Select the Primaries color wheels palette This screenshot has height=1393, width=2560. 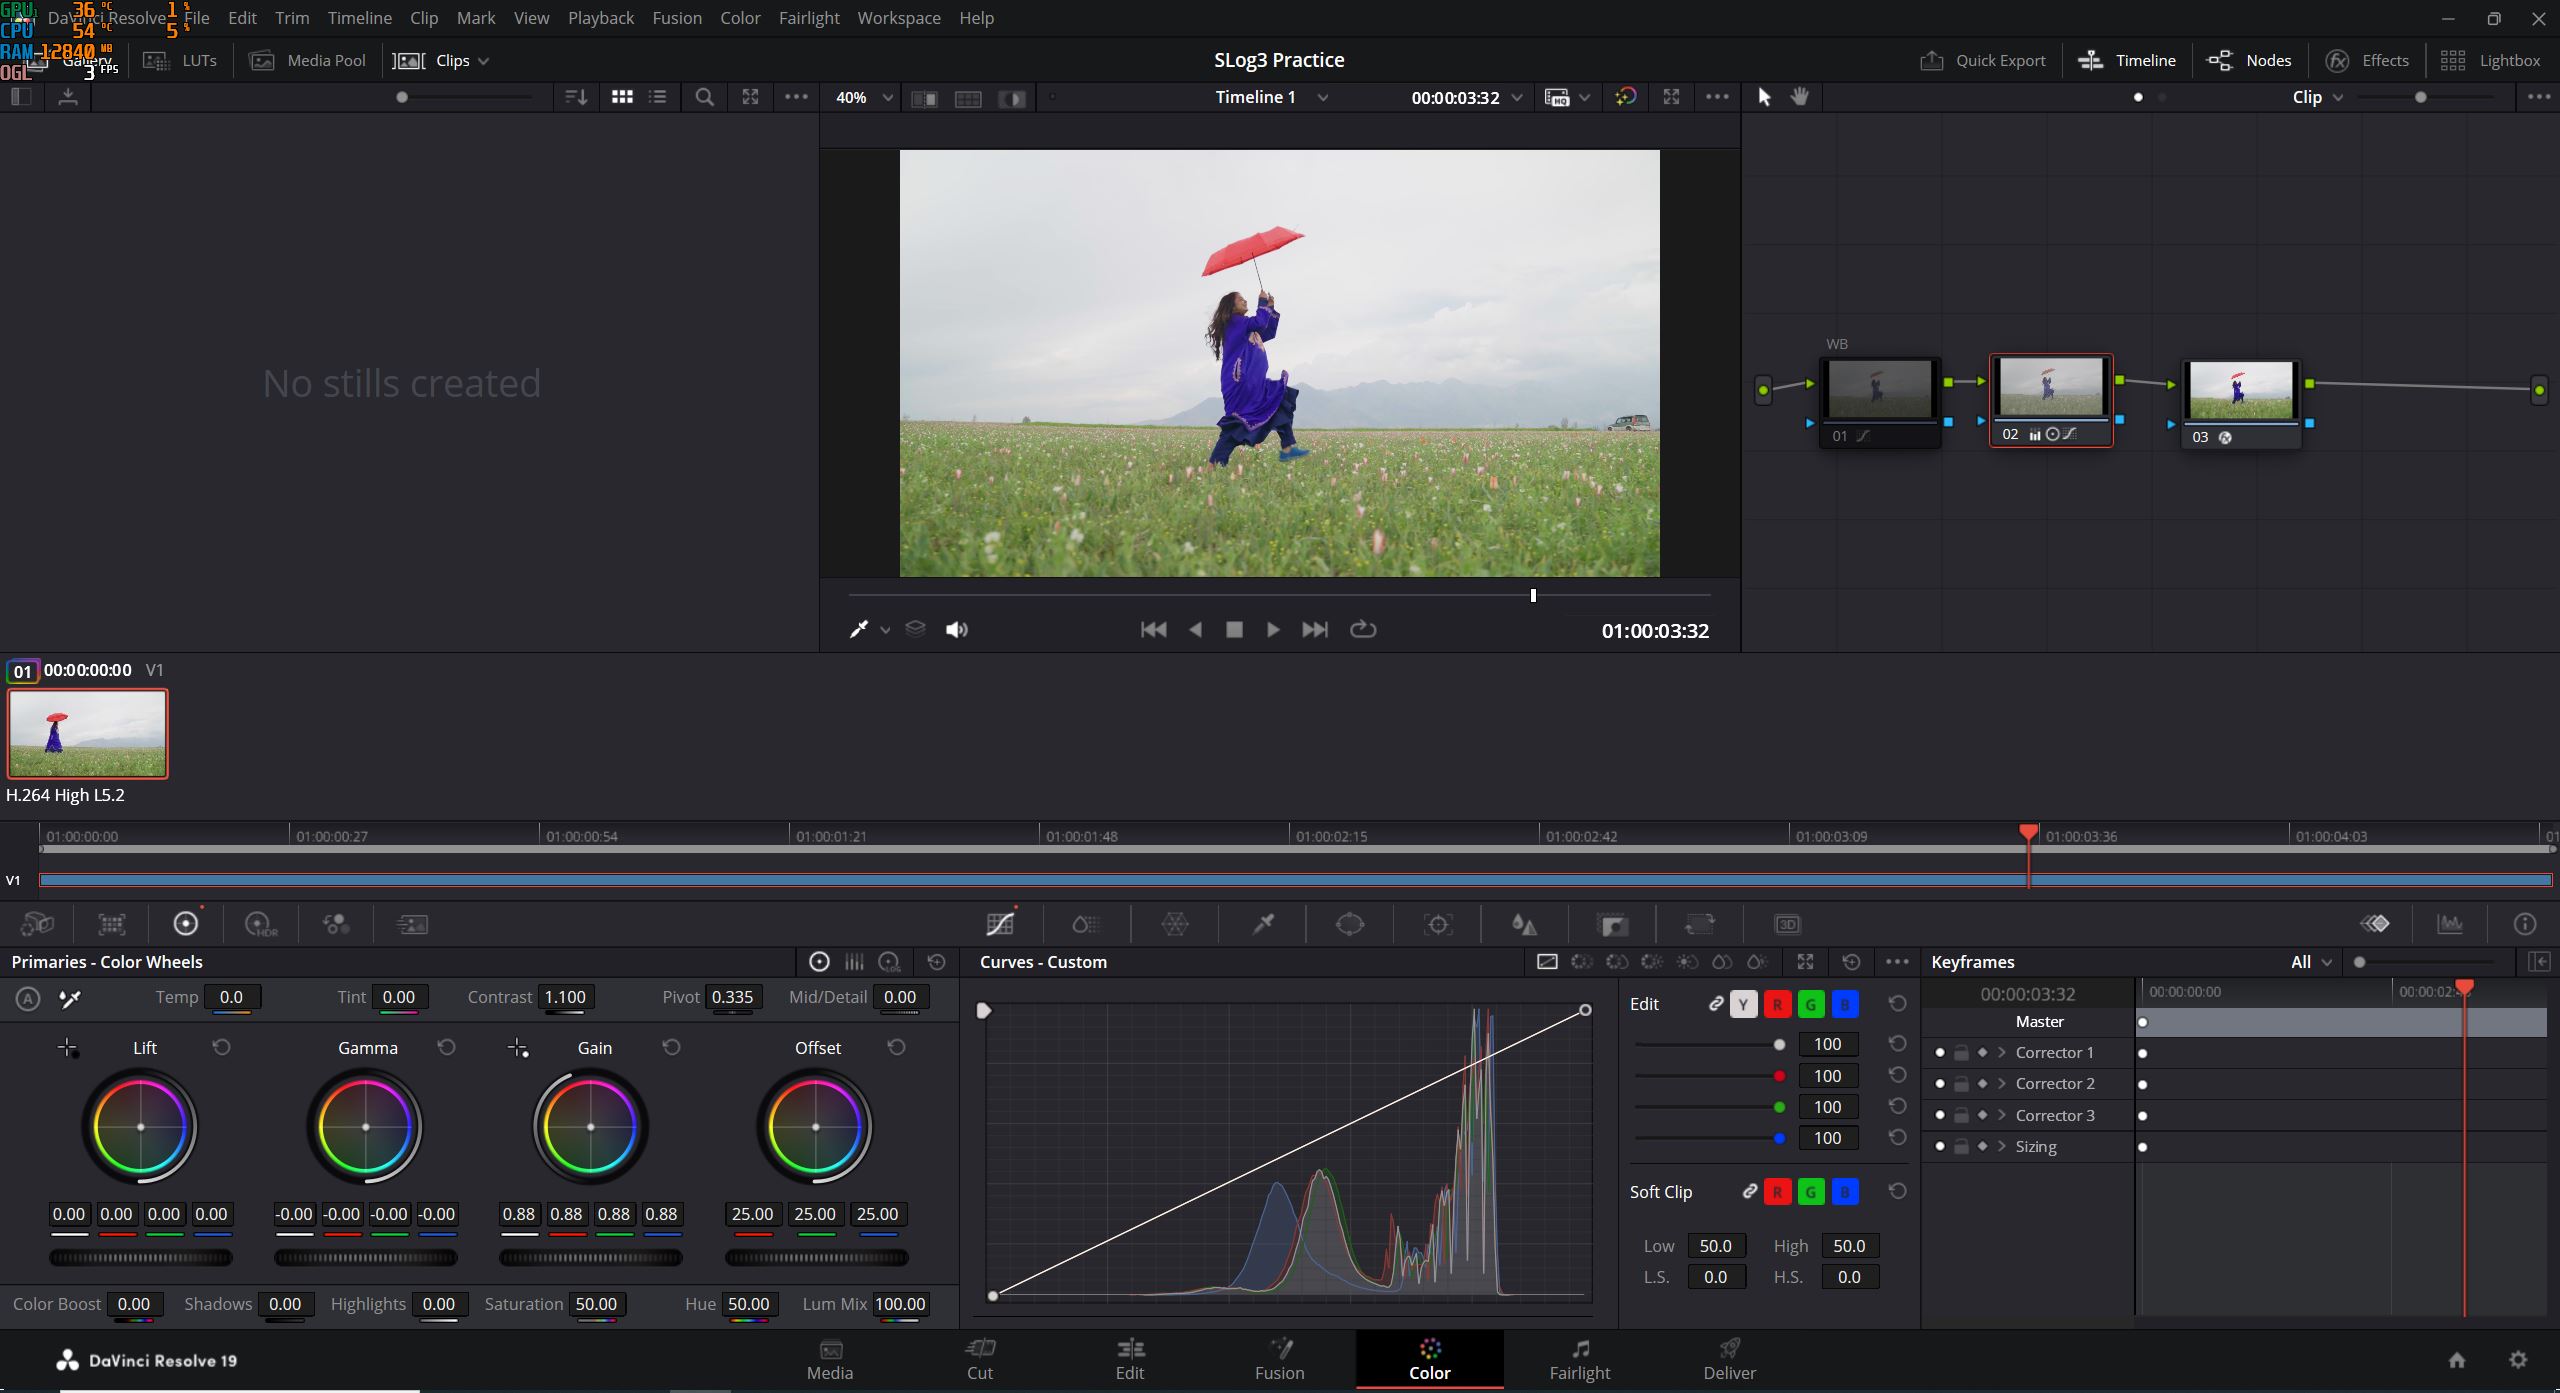(x=186, y=924)
